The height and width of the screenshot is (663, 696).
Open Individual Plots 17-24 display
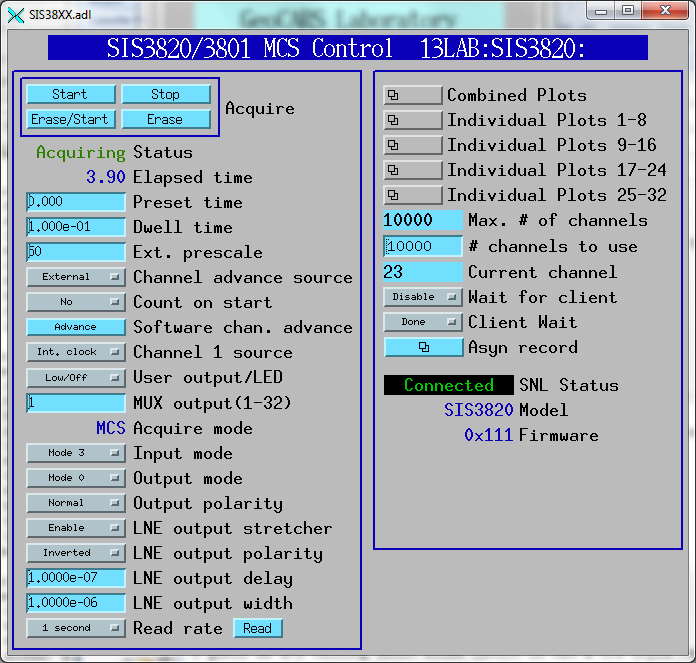pyautogui.click(x=412, y=170)
